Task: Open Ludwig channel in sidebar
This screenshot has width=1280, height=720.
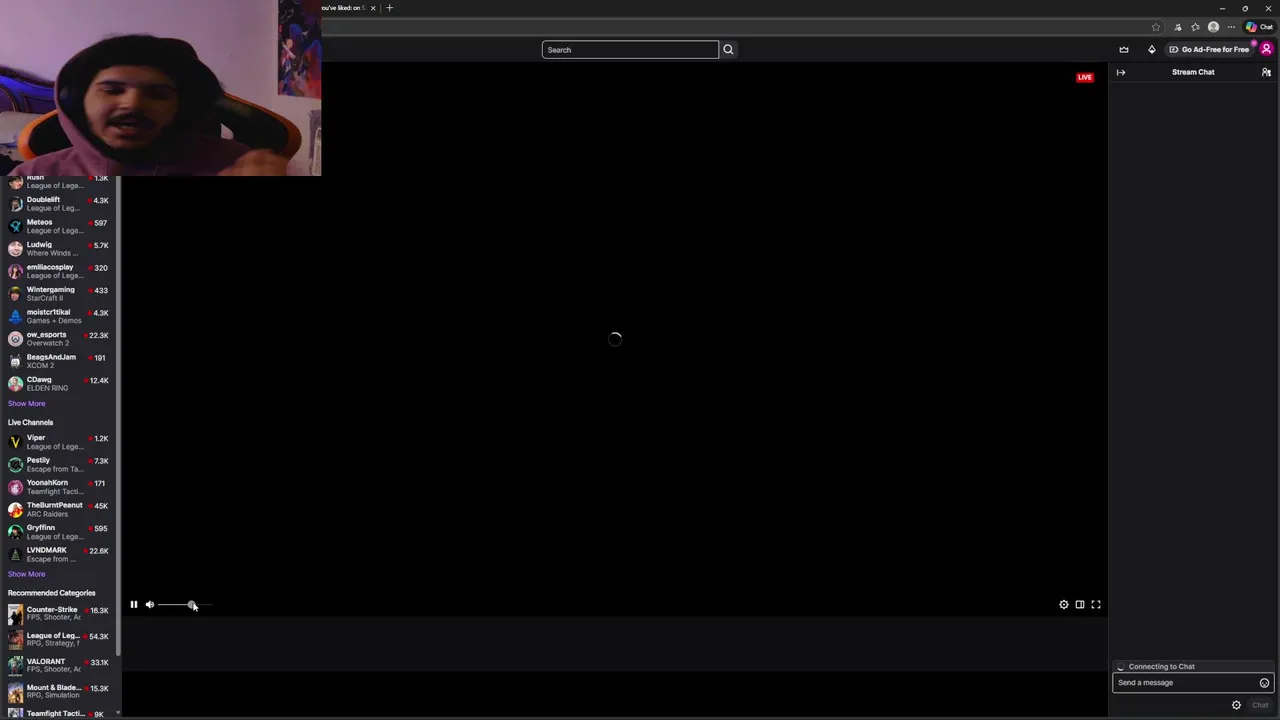Action: coord(59,249)
